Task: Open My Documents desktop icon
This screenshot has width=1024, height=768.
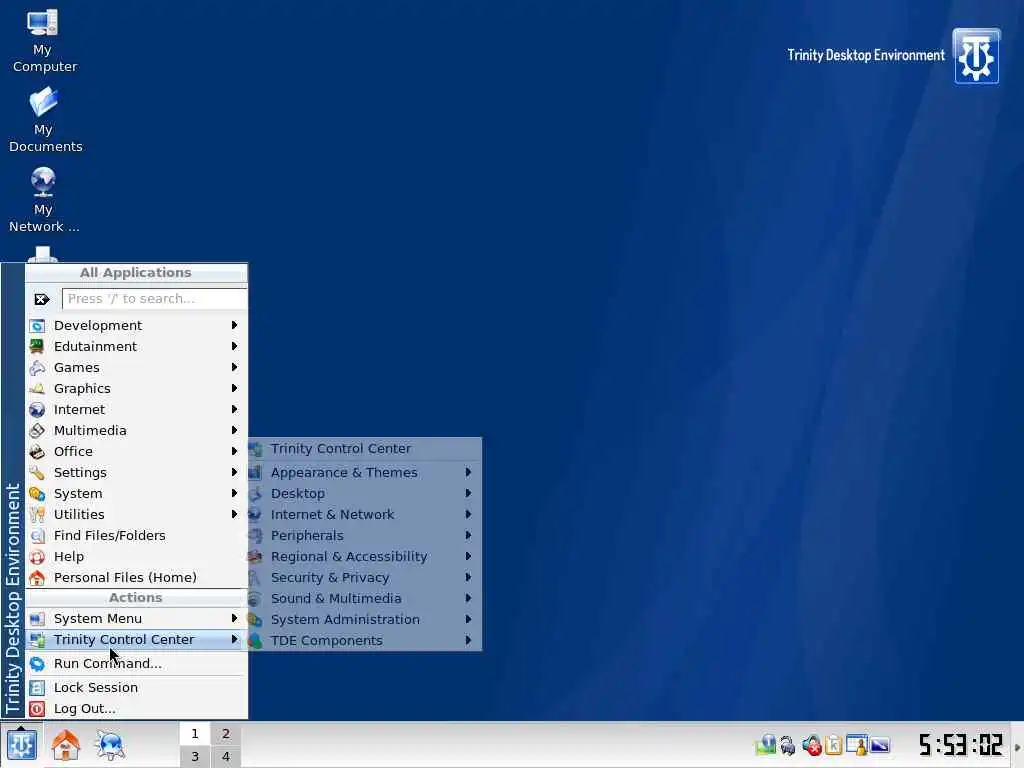Action: [44, 120]
